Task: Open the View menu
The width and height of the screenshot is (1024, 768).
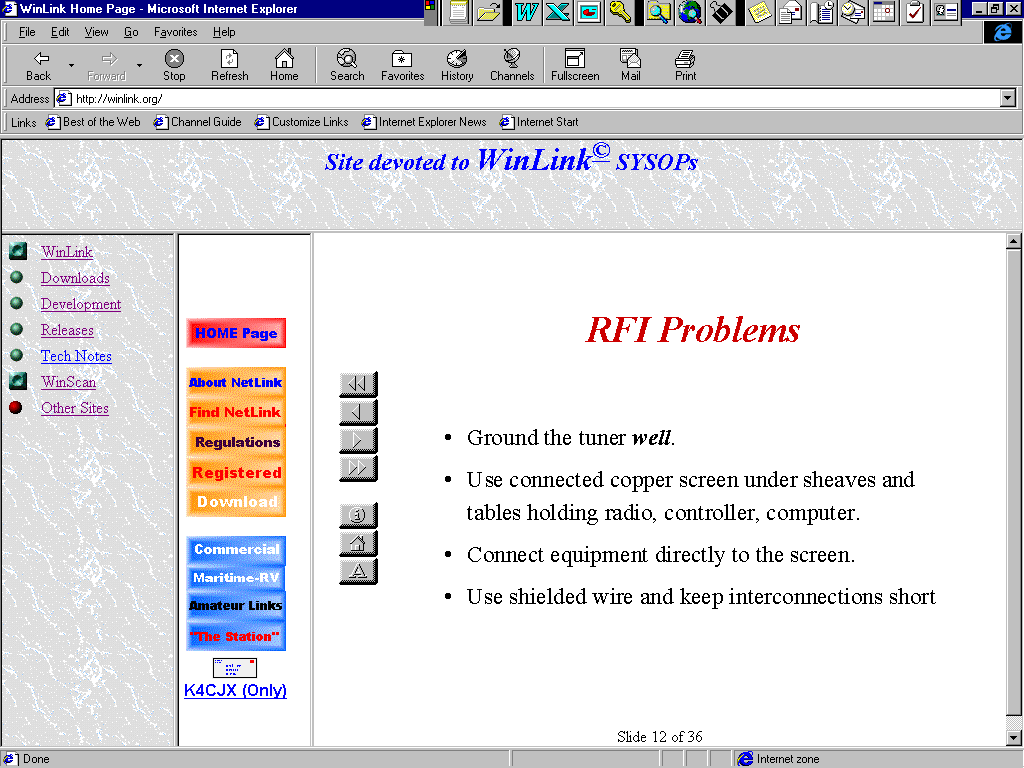Action: (x=96, y=32)
